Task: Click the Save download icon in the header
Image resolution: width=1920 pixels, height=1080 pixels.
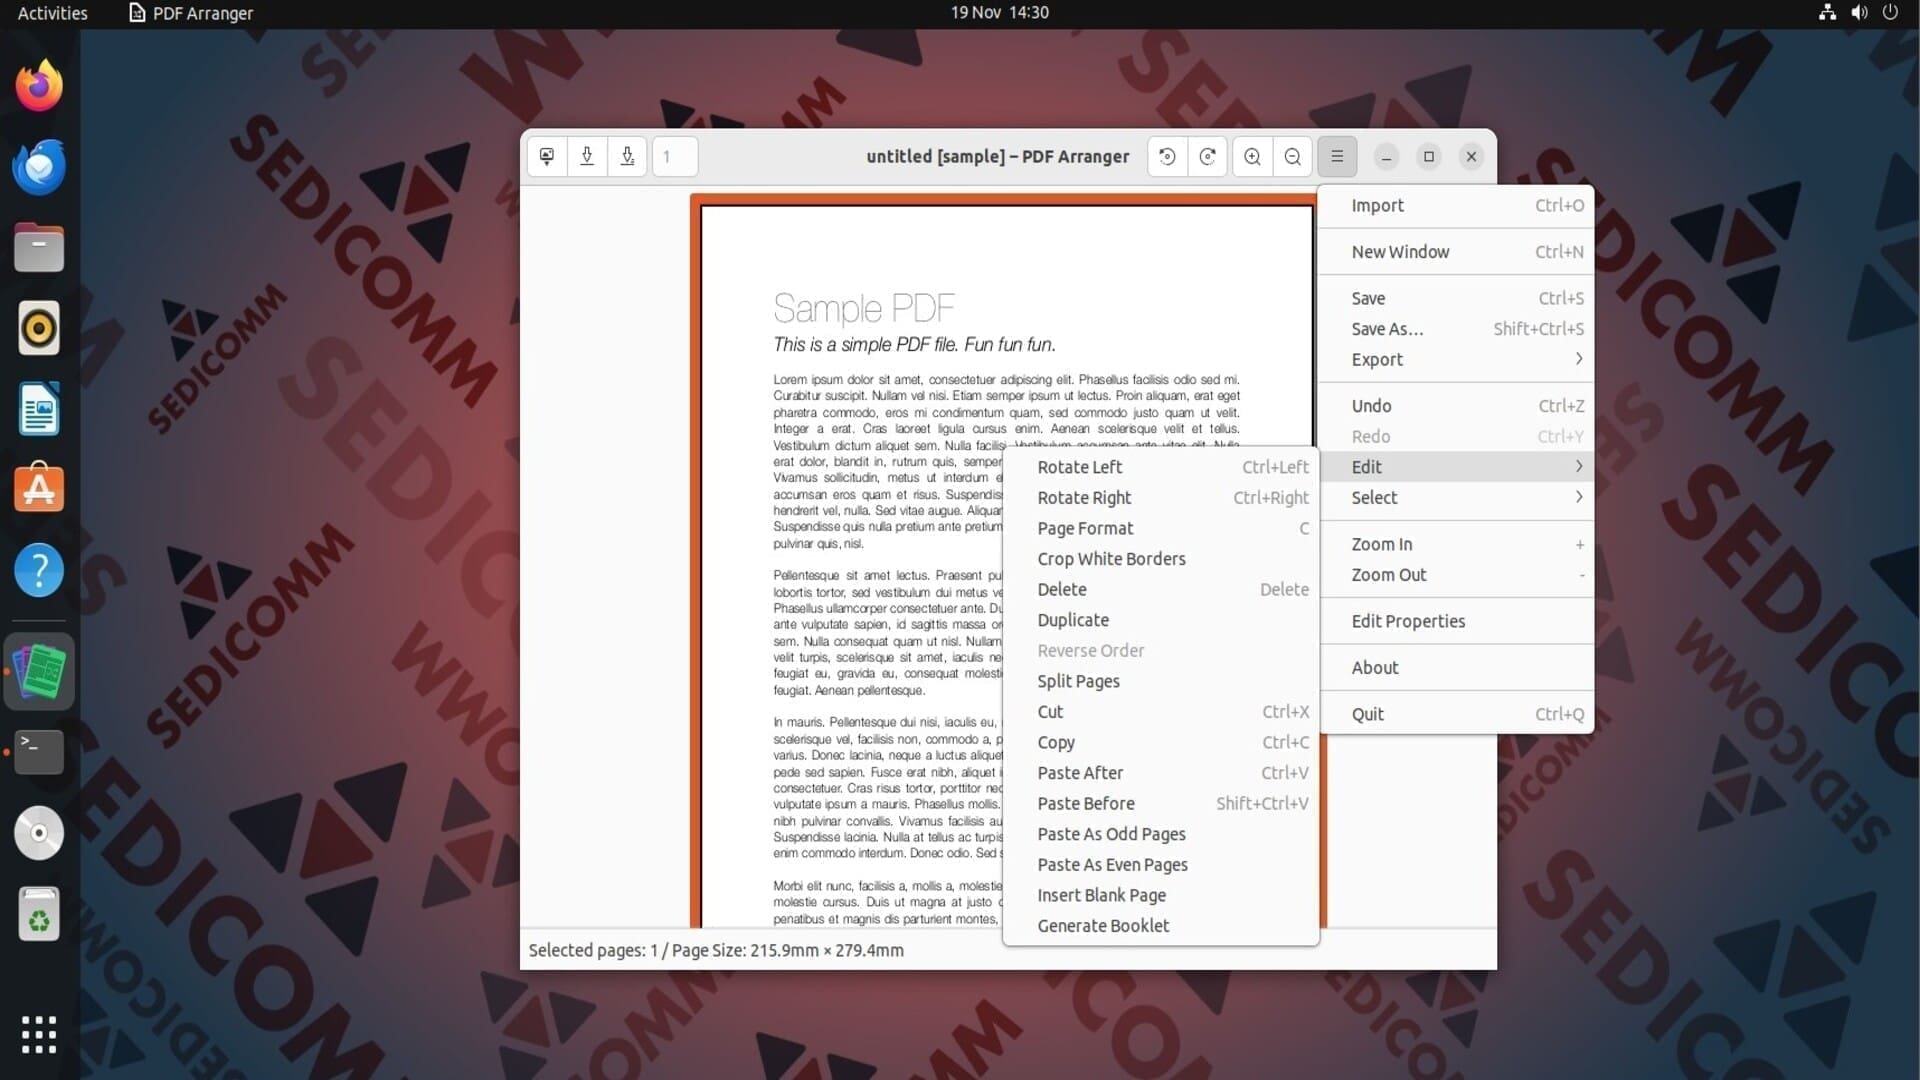Action: tap(587, 156)
